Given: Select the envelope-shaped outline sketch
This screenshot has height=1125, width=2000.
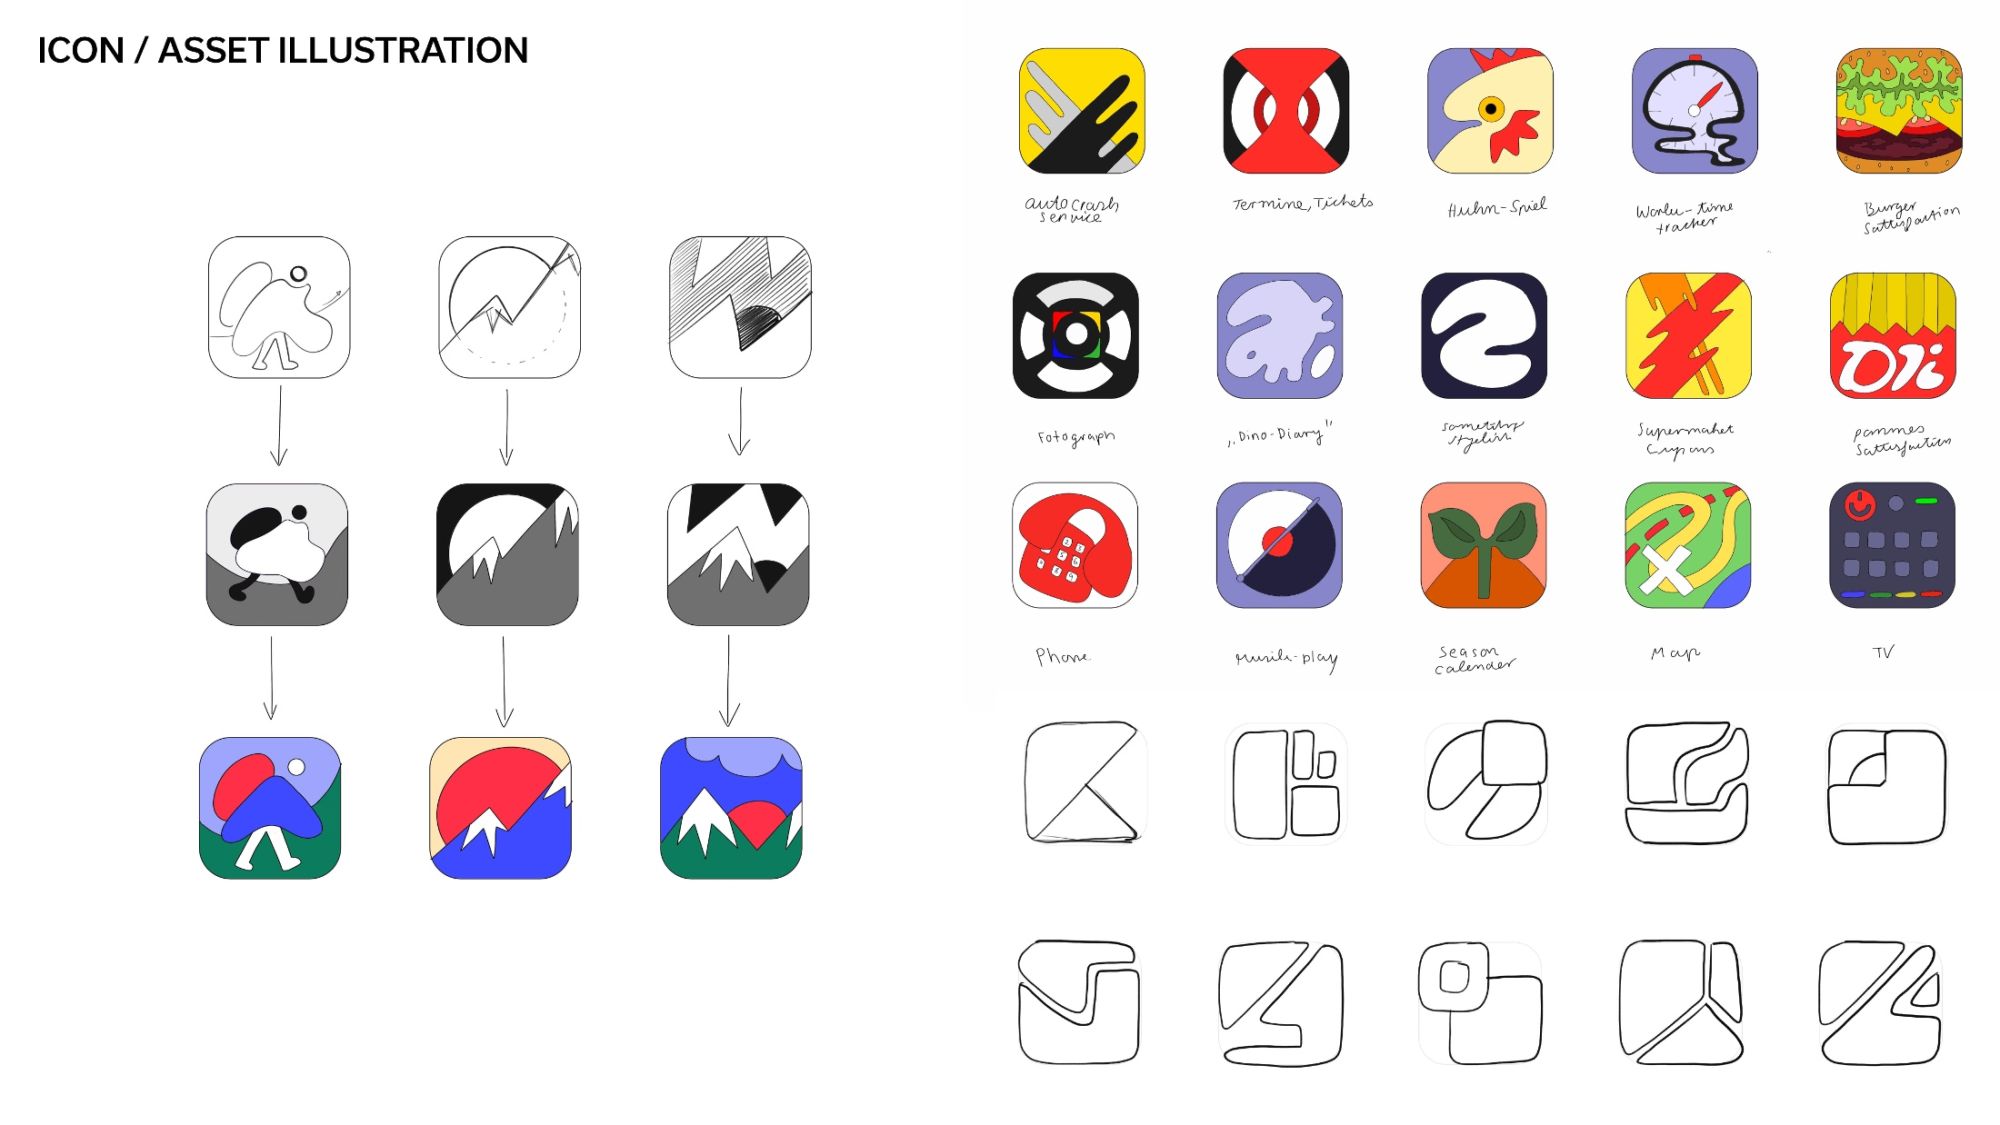Looking at the screenshot, I should tap(1079, 1002).
